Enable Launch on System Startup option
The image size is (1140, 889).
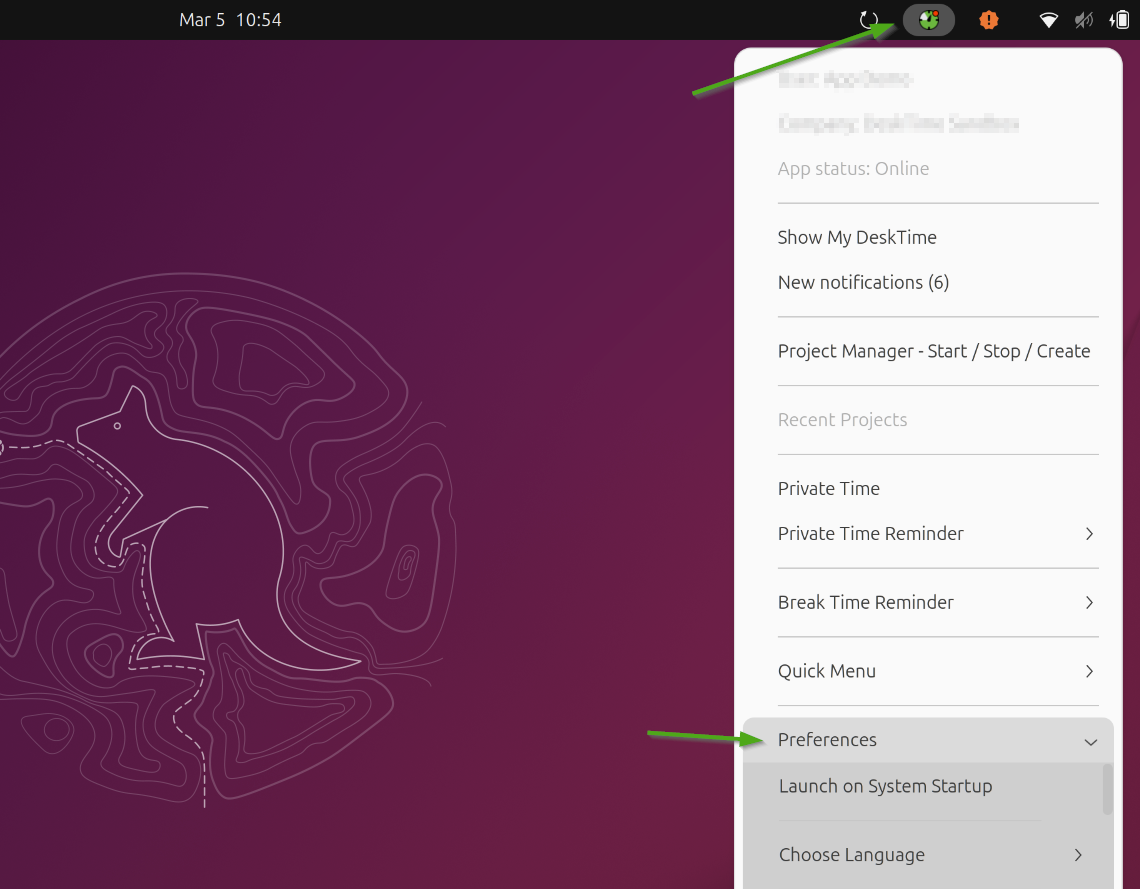coord(885,786)
